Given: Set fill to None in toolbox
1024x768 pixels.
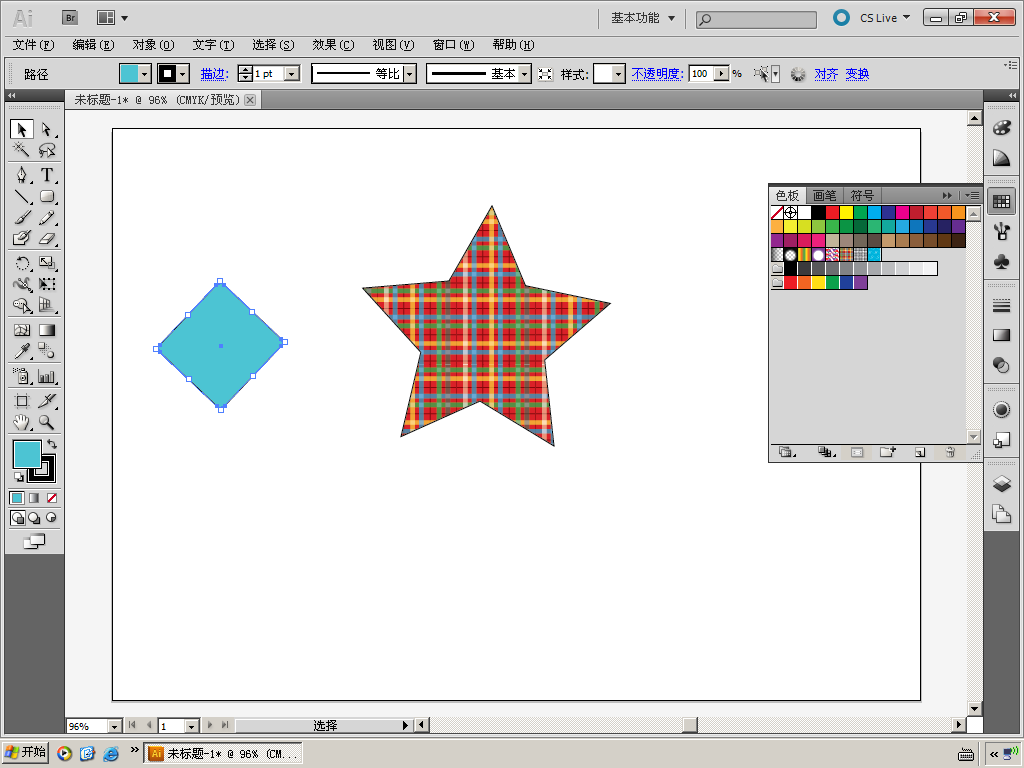Looking at the screenshot, I should 52,498.
